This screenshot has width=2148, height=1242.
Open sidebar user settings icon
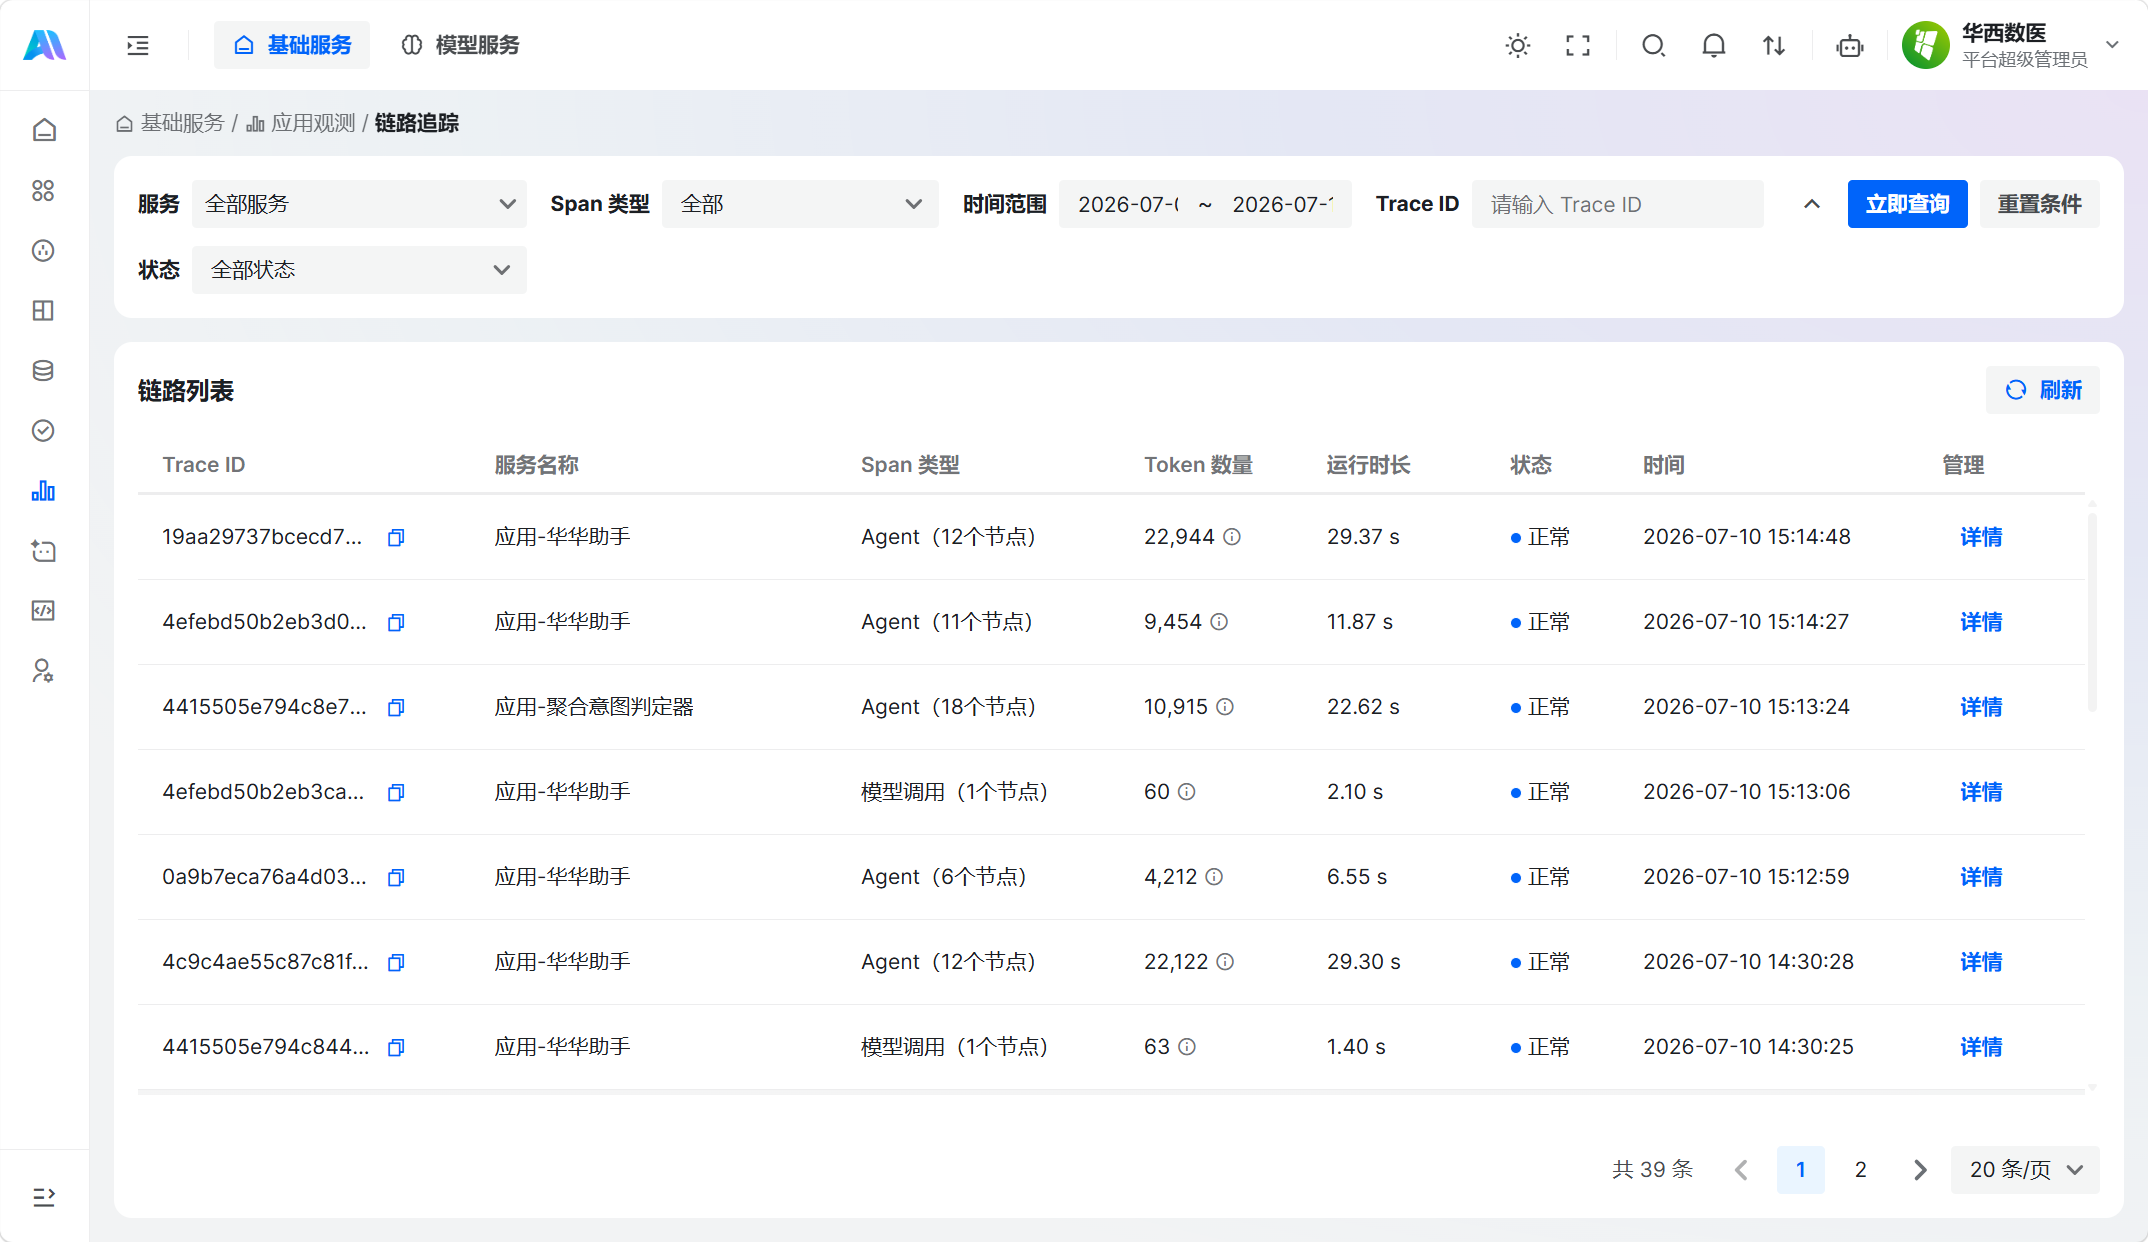[x=43, y=670]
